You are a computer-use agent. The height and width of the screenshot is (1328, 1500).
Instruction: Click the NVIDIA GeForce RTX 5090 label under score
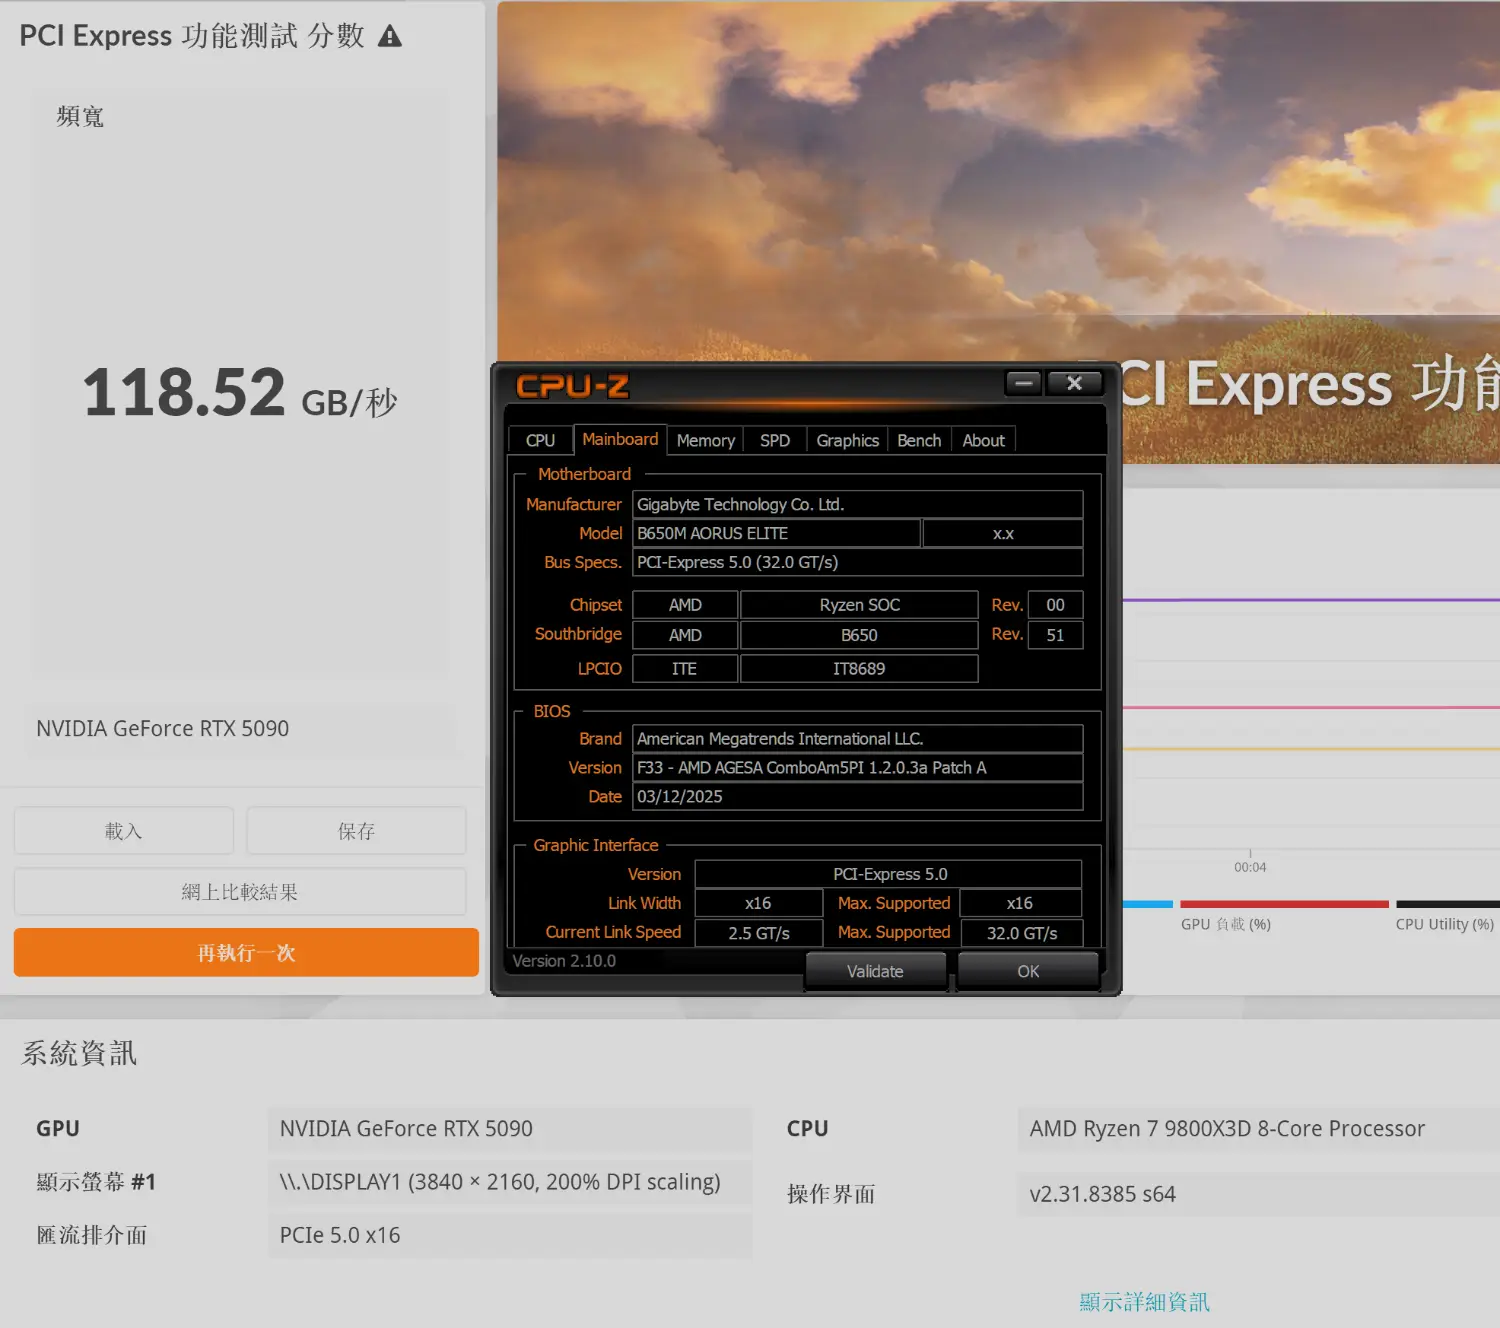[x=162, y=729]
